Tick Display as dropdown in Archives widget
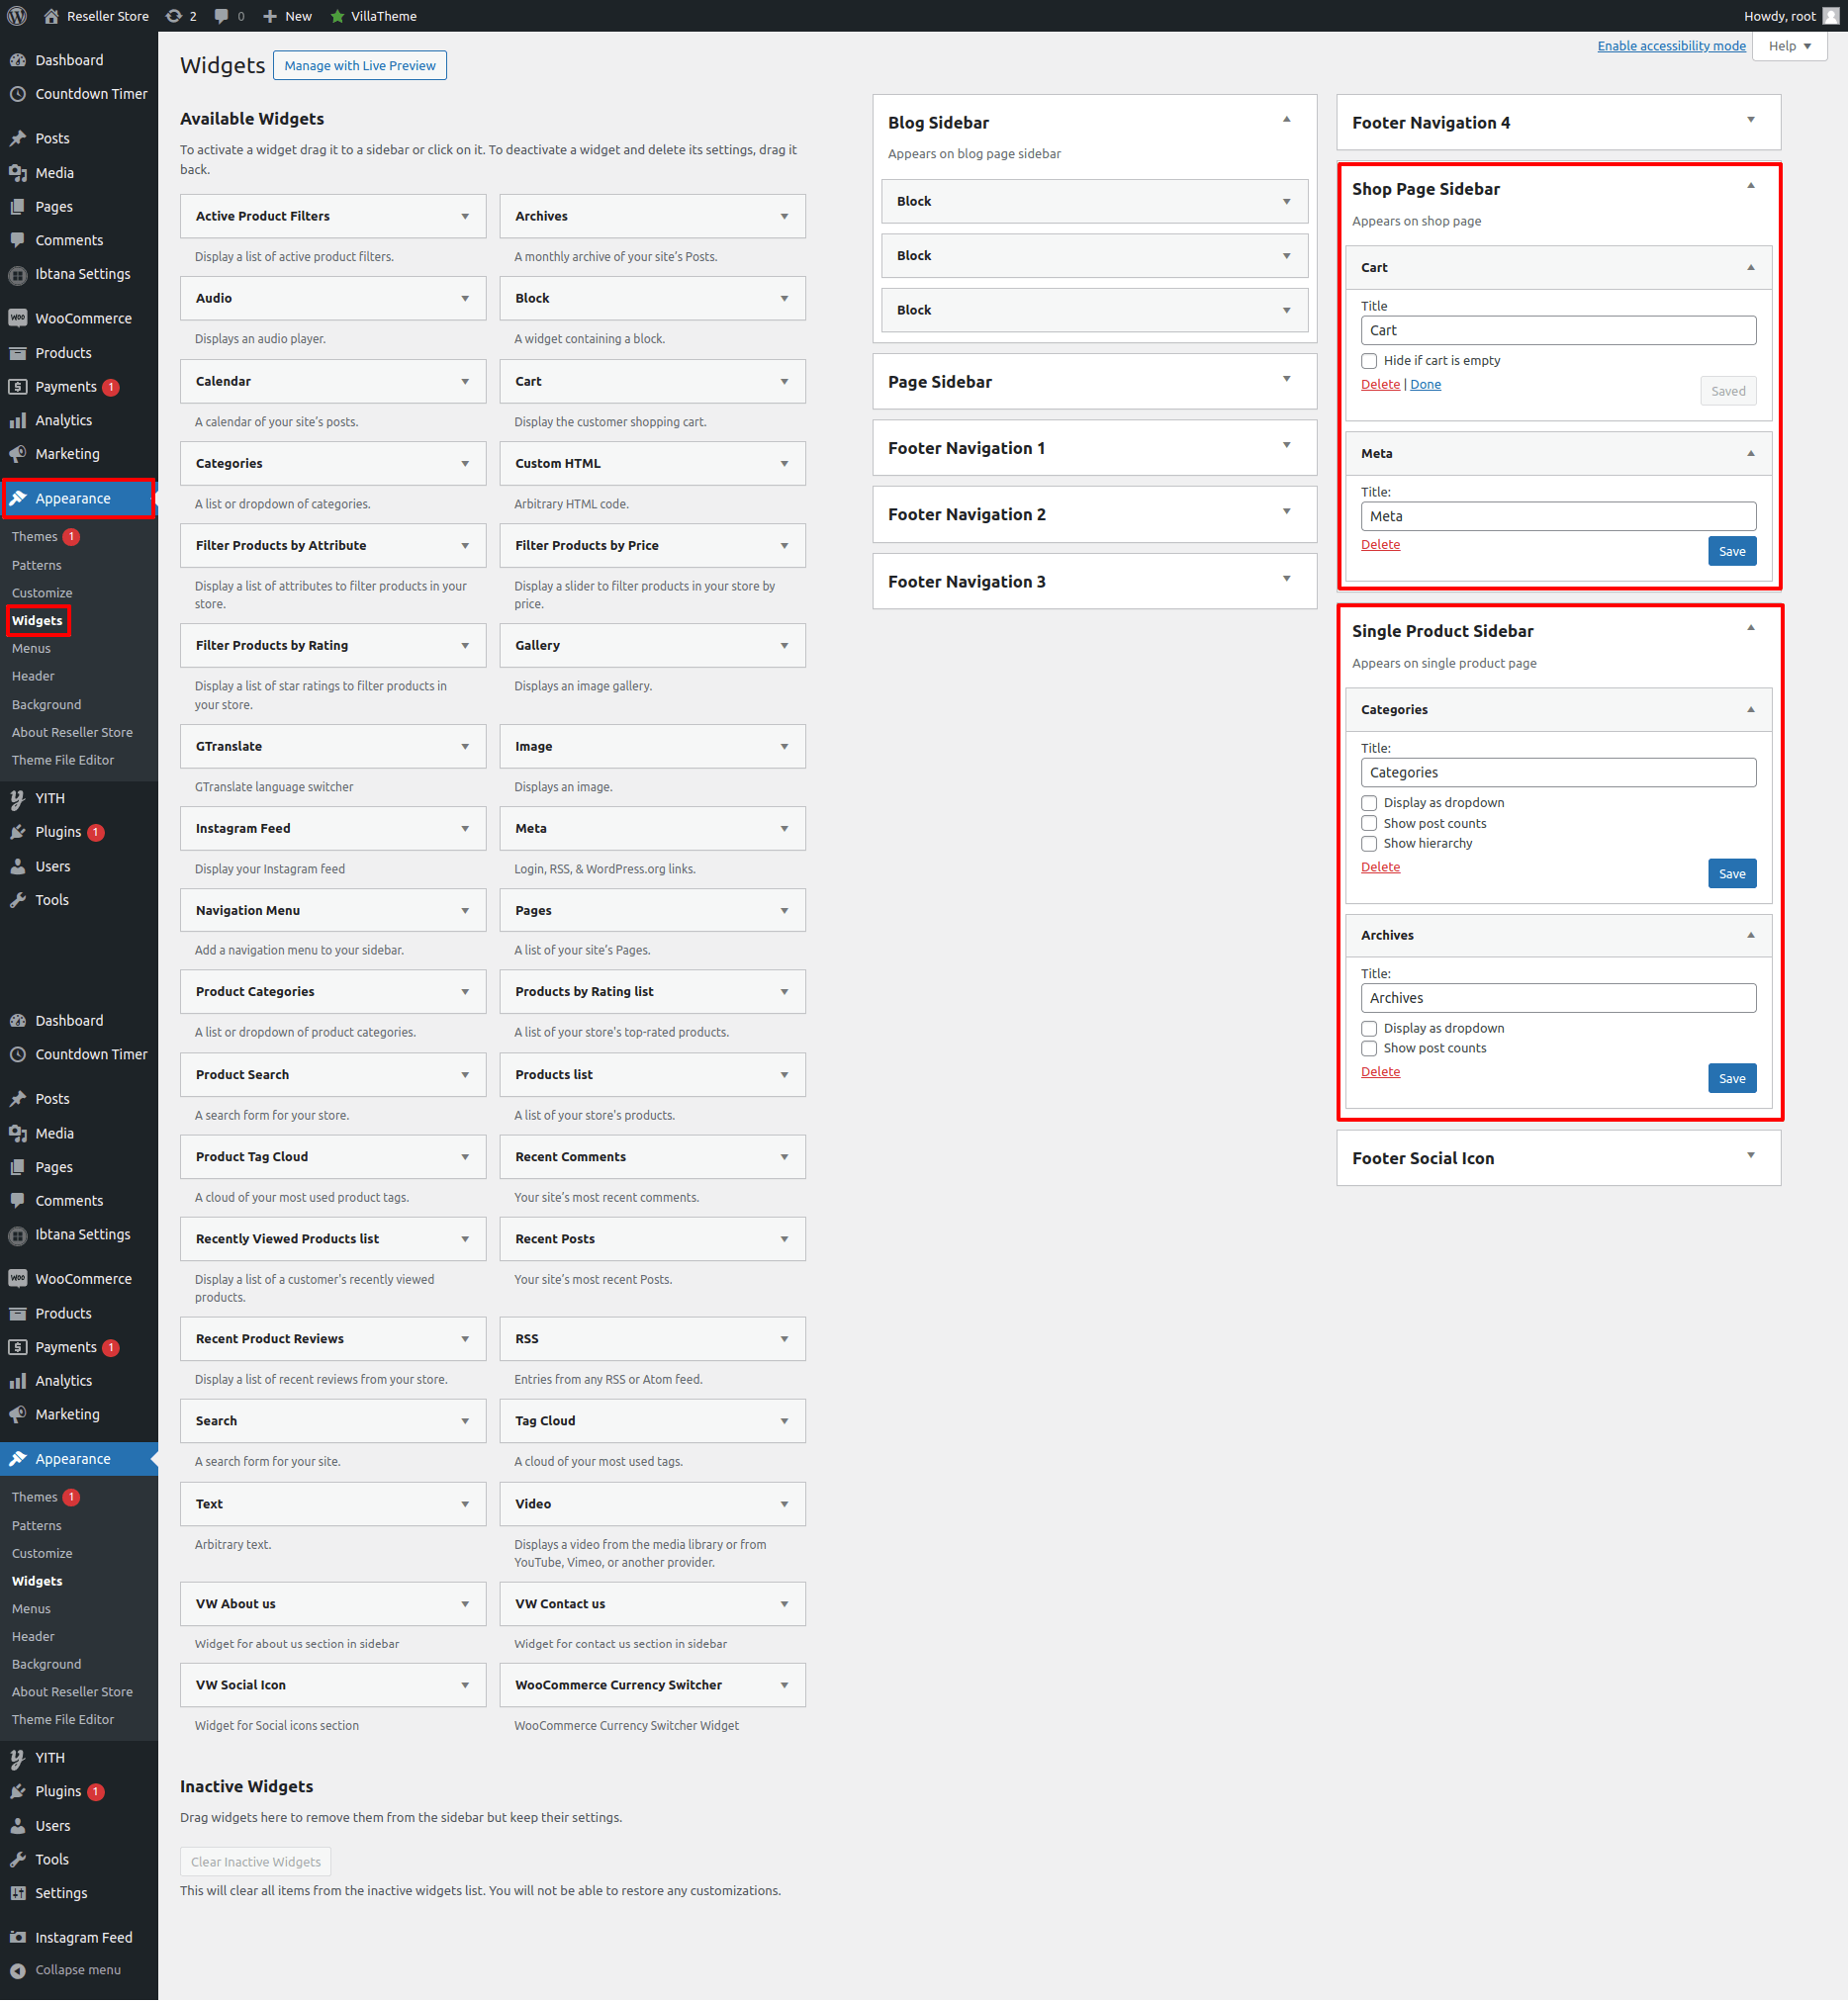1848x2002 pixels. pyautogui.click(x=1369, y=1028)
